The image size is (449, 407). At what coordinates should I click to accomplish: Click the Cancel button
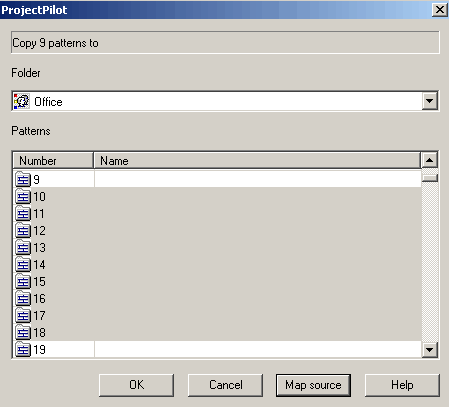tap(225, 385)
